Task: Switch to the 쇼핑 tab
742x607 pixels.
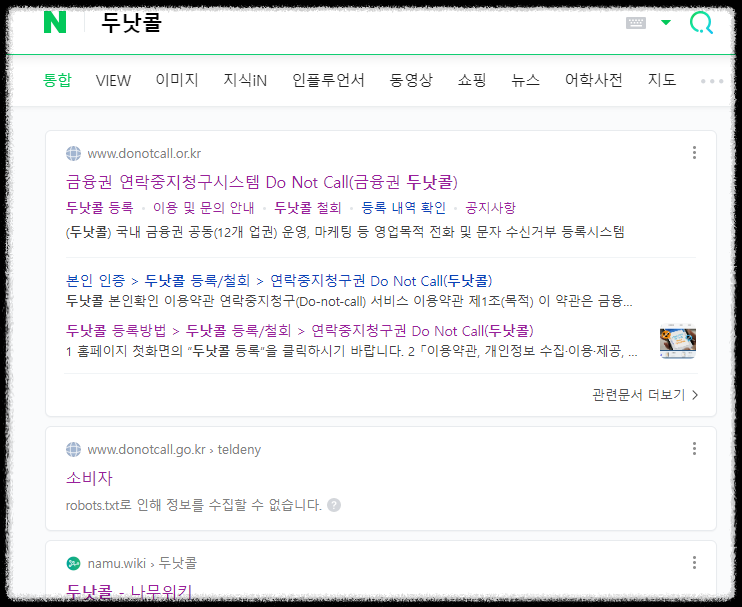Action: click(472, 80)
